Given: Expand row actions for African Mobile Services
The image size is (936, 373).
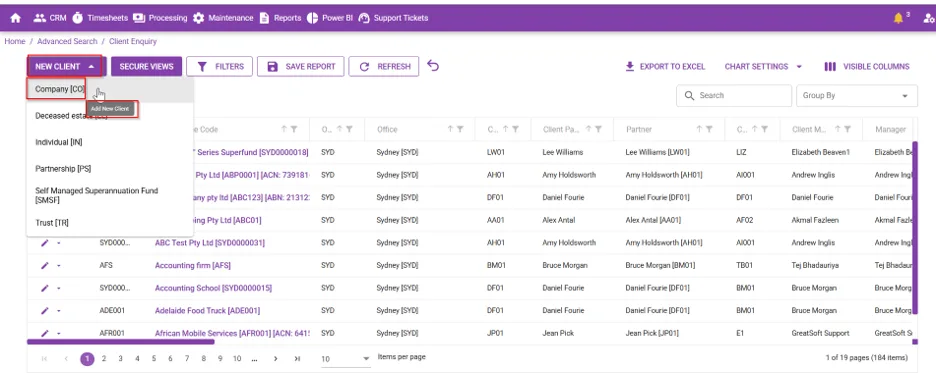Looking at the screenshot, I should pyautogui.click(x=58, y=333).
